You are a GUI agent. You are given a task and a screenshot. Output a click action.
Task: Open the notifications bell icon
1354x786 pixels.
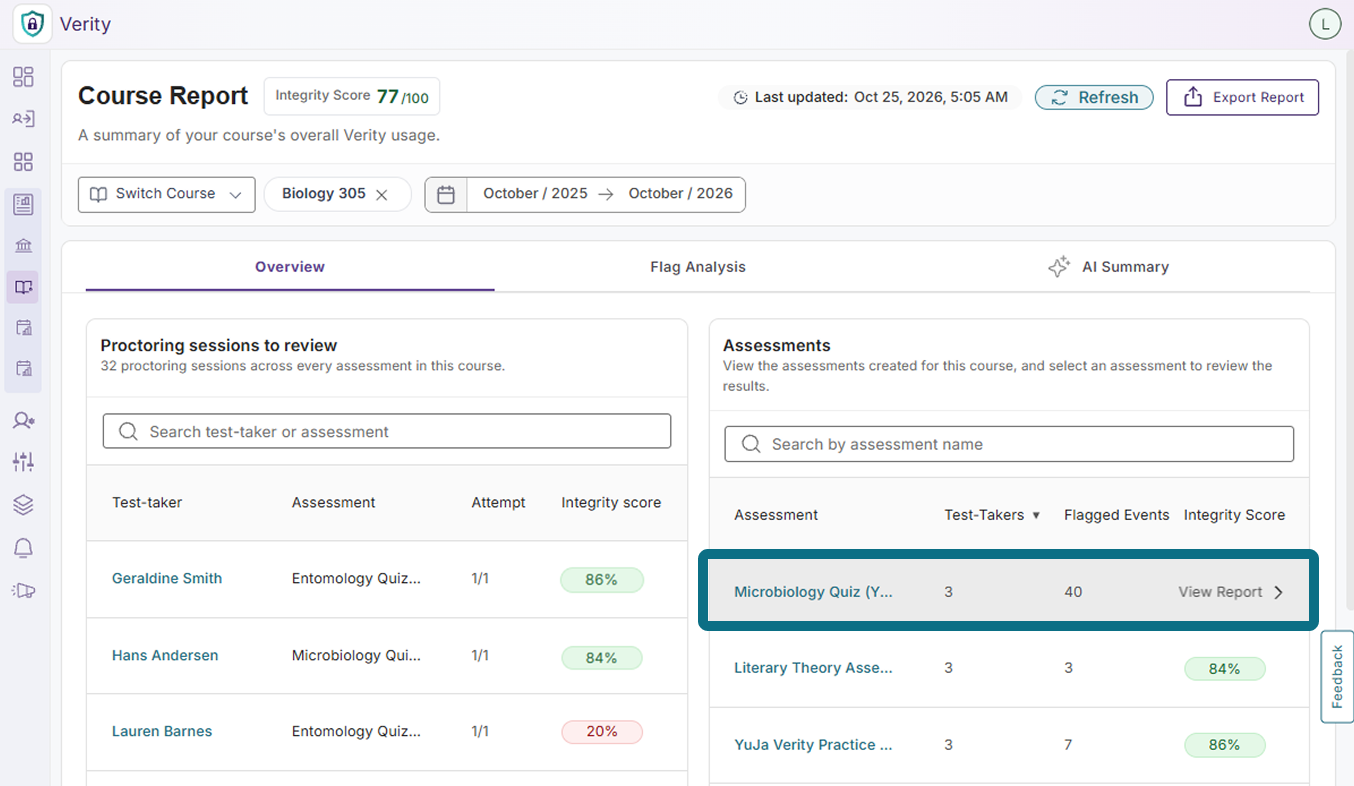[23, 548]
